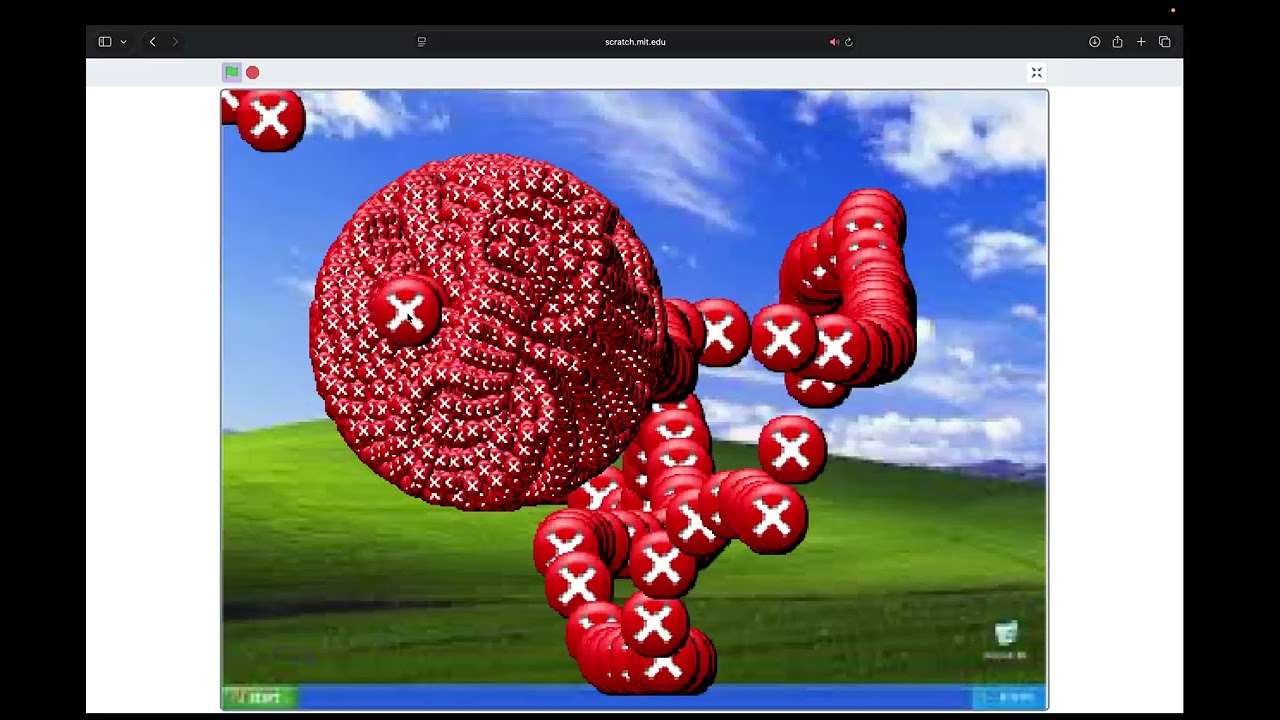Show Safari downloads
The height and width of the screenshot is (720, 1280).
coord(1095,42)
